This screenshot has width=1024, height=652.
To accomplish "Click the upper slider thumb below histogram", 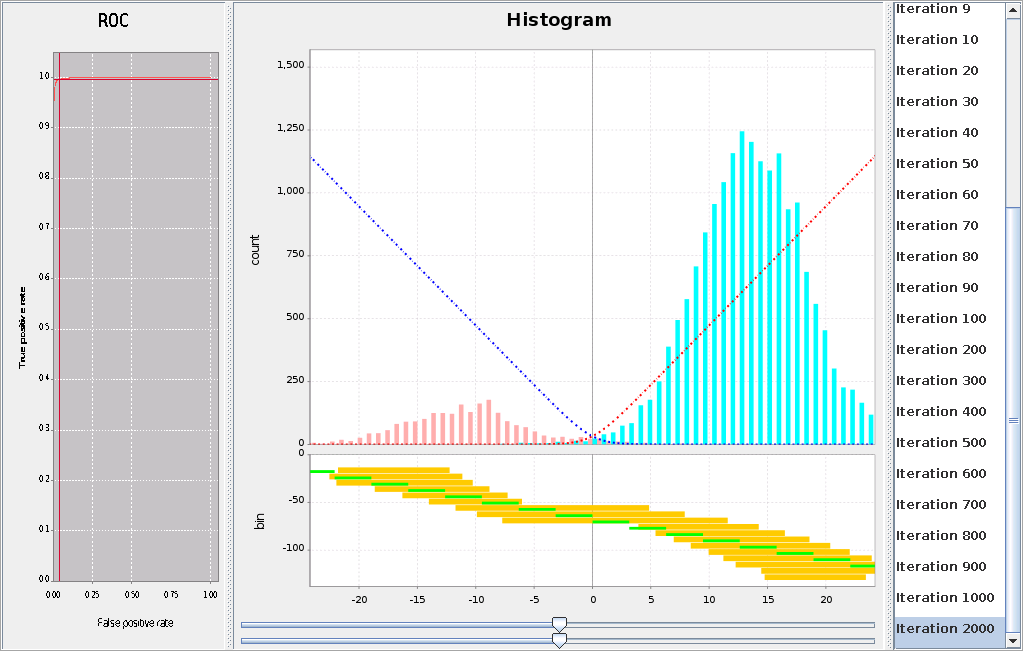I will pos(560,624).
